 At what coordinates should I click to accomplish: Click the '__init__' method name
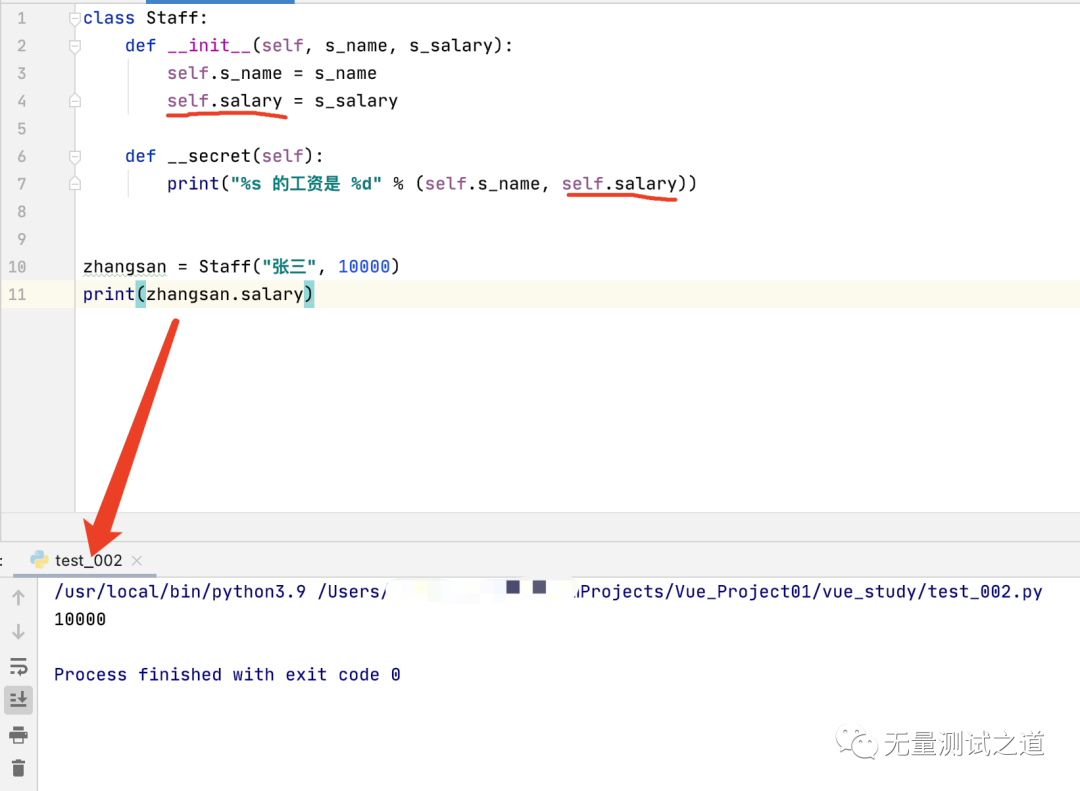coord(209,45)
